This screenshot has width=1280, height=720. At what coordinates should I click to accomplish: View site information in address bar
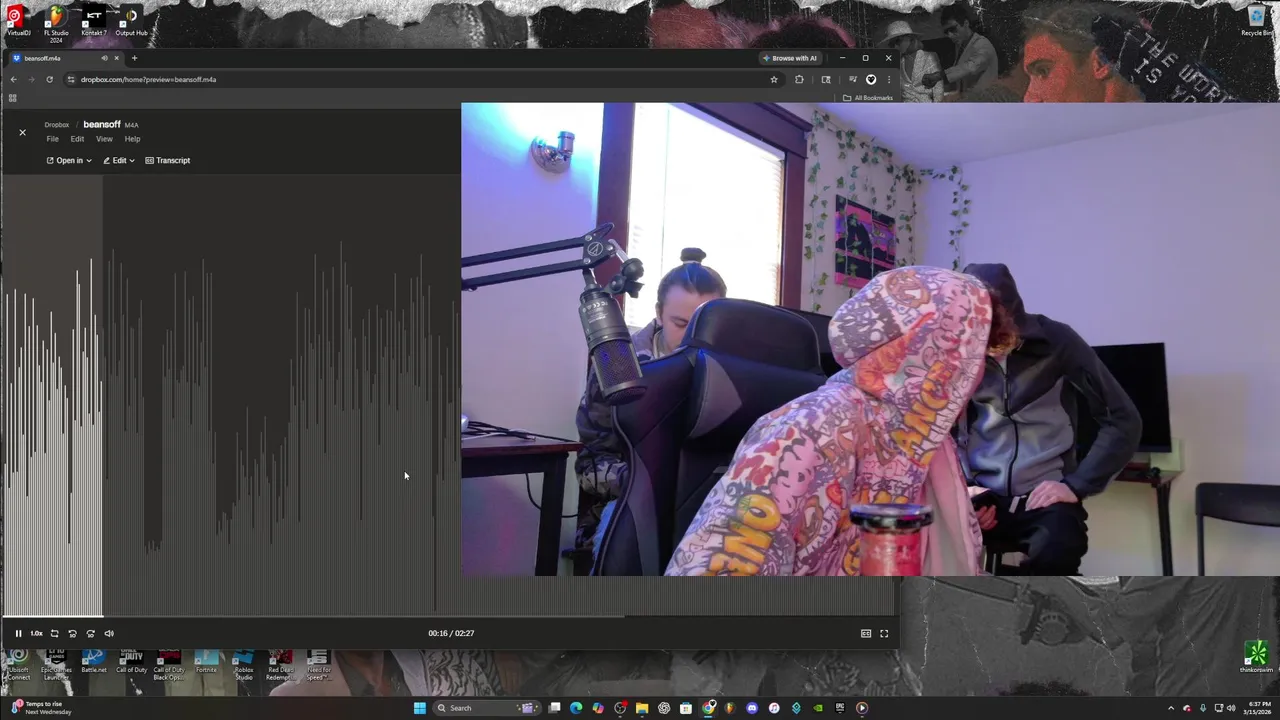[x=71, y=79]
